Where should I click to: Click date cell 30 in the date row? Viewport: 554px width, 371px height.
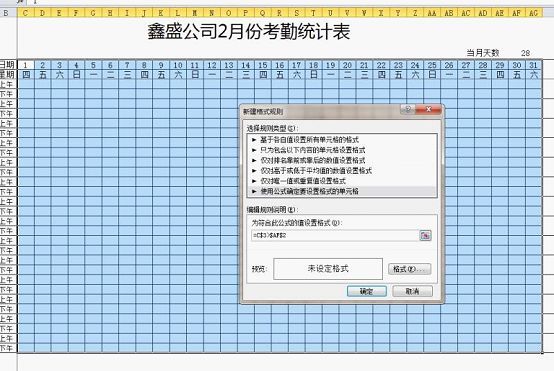(517, 65)
